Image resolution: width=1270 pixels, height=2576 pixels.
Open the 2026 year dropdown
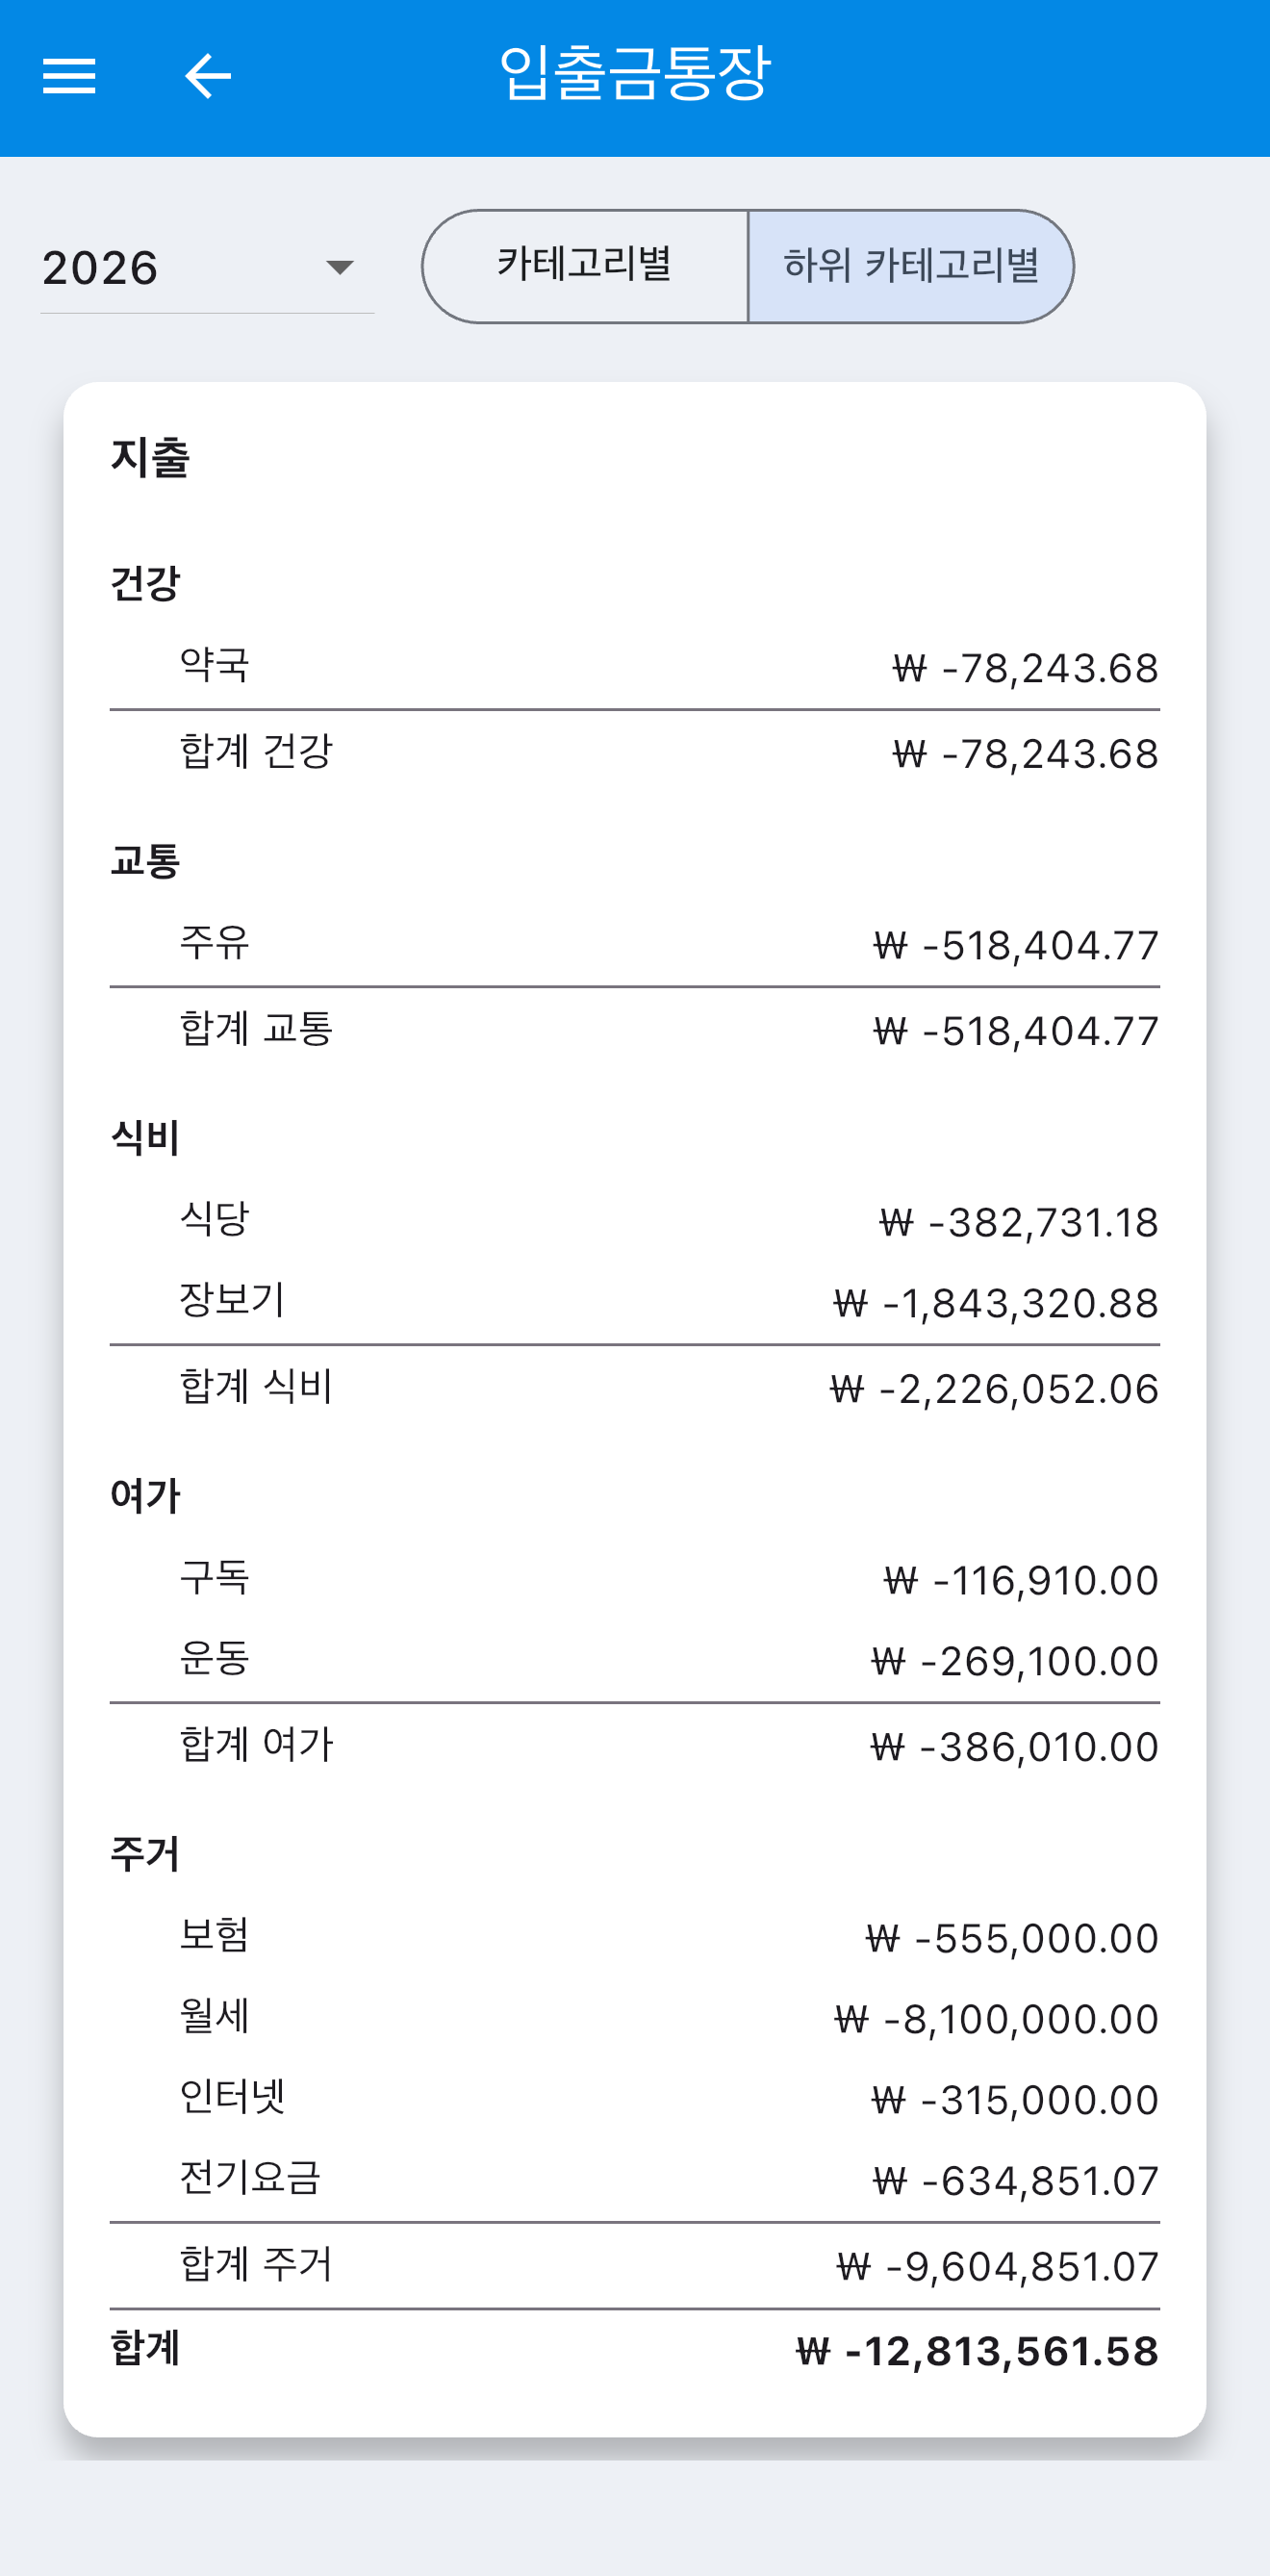click(x=207, y=267)
